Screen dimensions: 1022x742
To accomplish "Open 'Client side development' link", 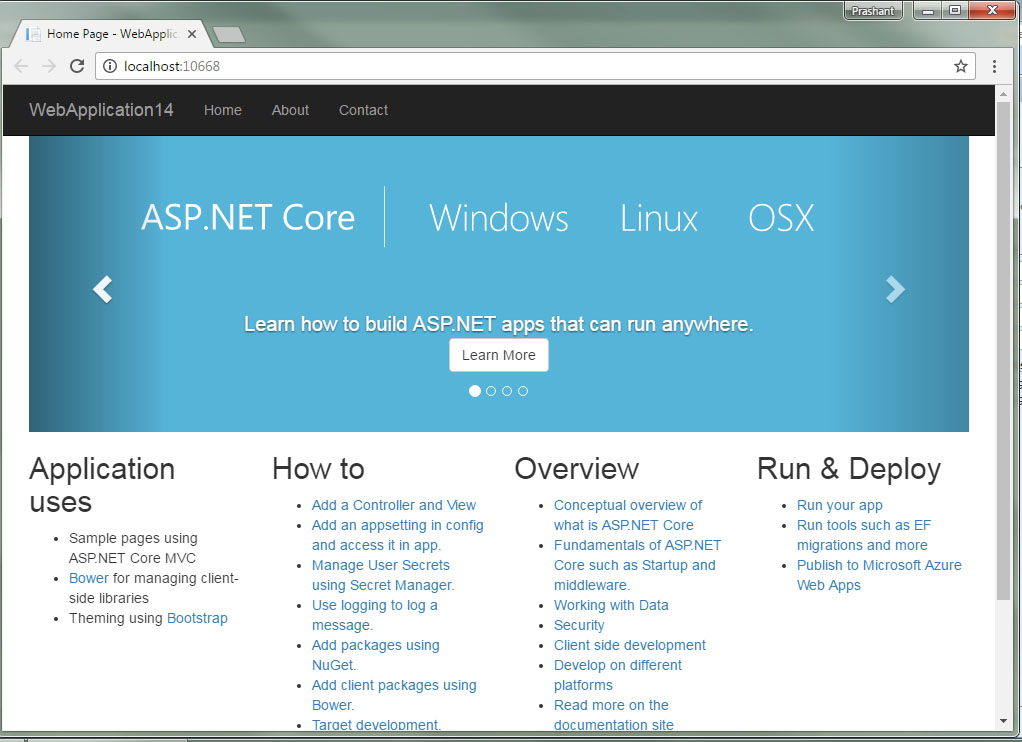I will click(x=630, y=646).
